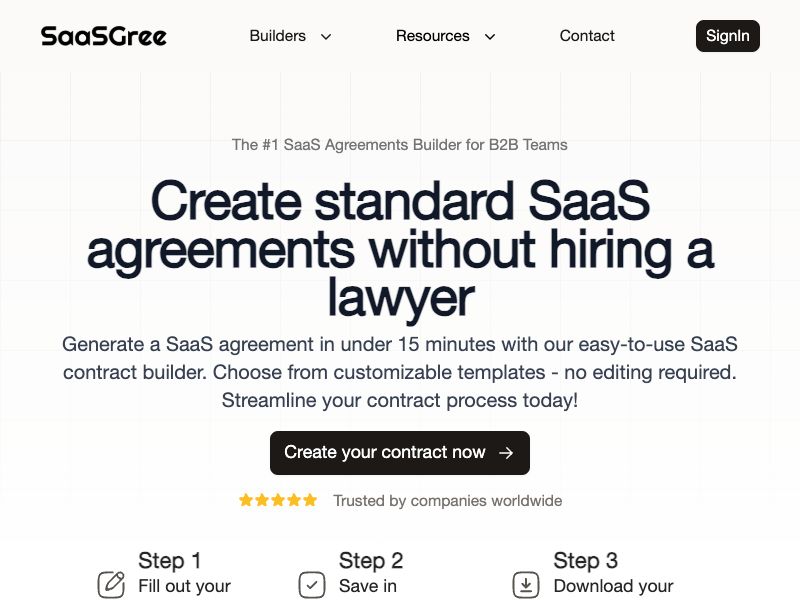Click the main headline about SaaS agreements

click(x=400, y=249)
